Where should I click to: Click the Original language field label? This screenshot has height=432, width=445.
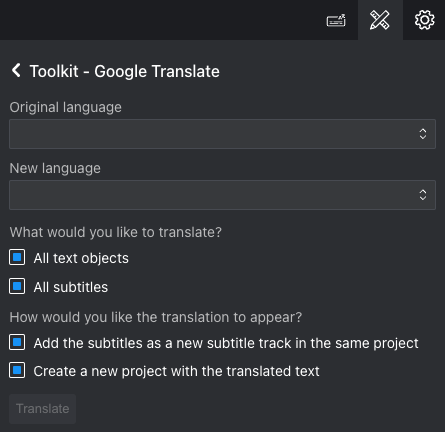(66, 107)
